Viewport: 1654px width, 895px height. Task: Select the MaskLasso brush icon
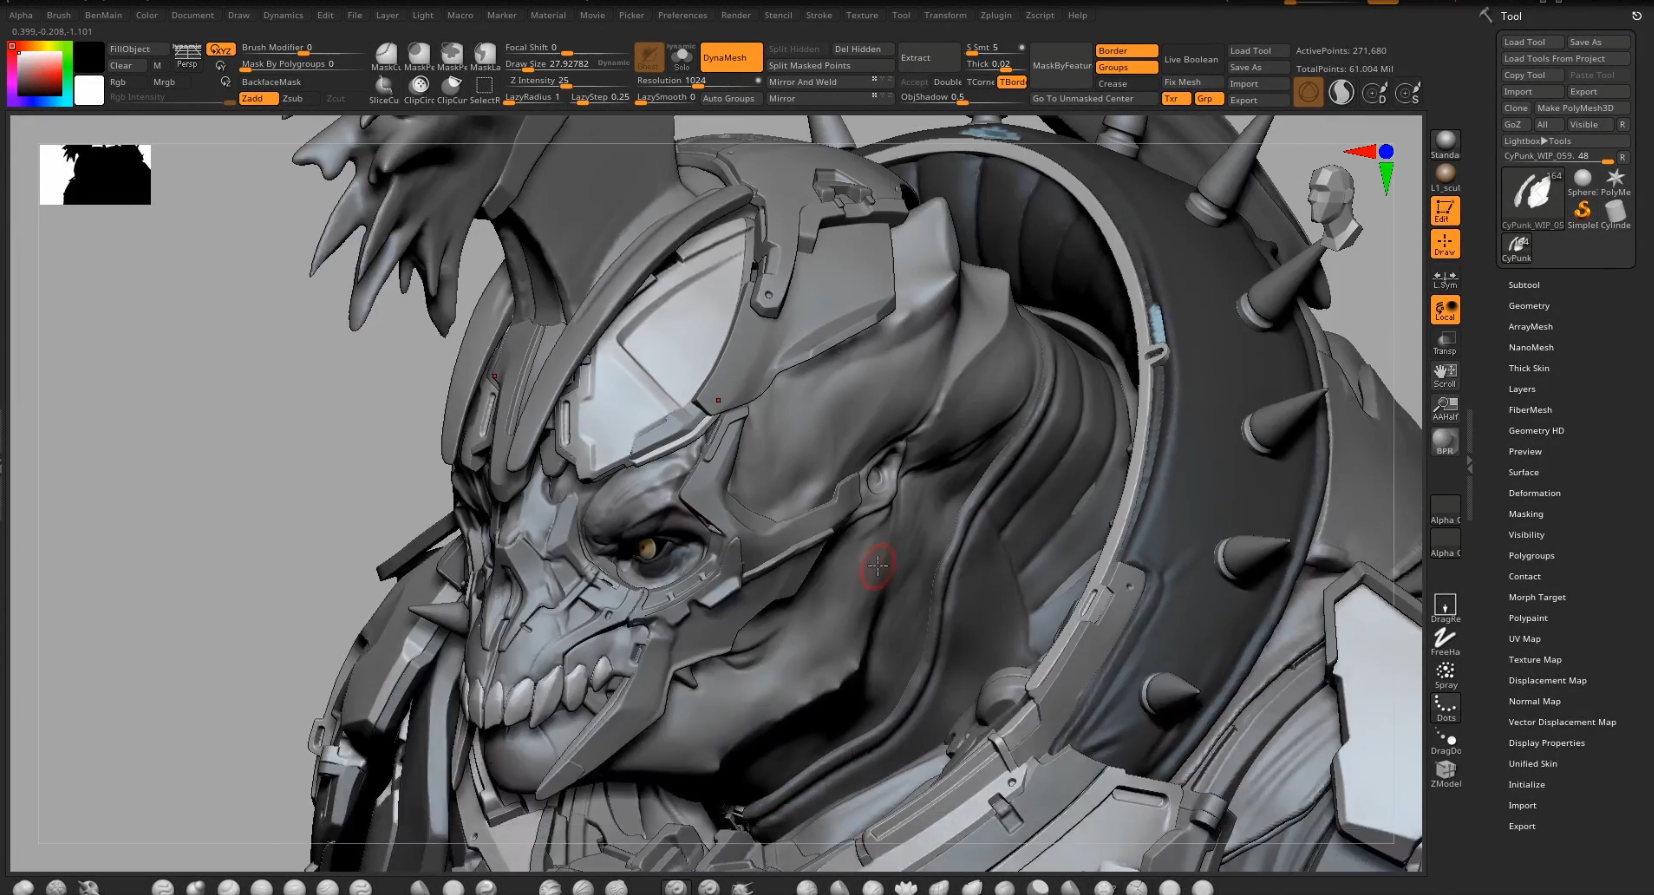click(485, 56)
